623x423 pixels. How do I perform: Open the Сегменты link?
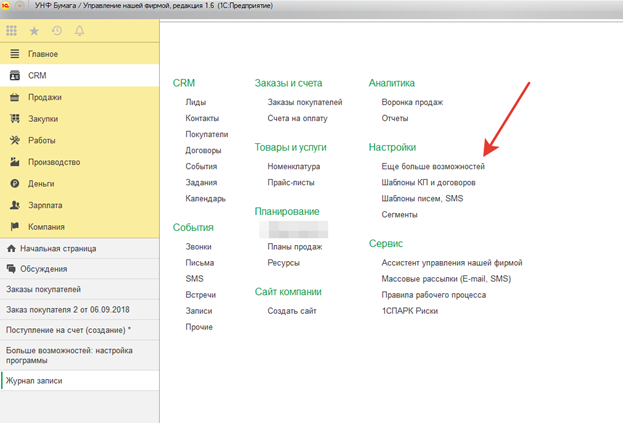[399, 214]
